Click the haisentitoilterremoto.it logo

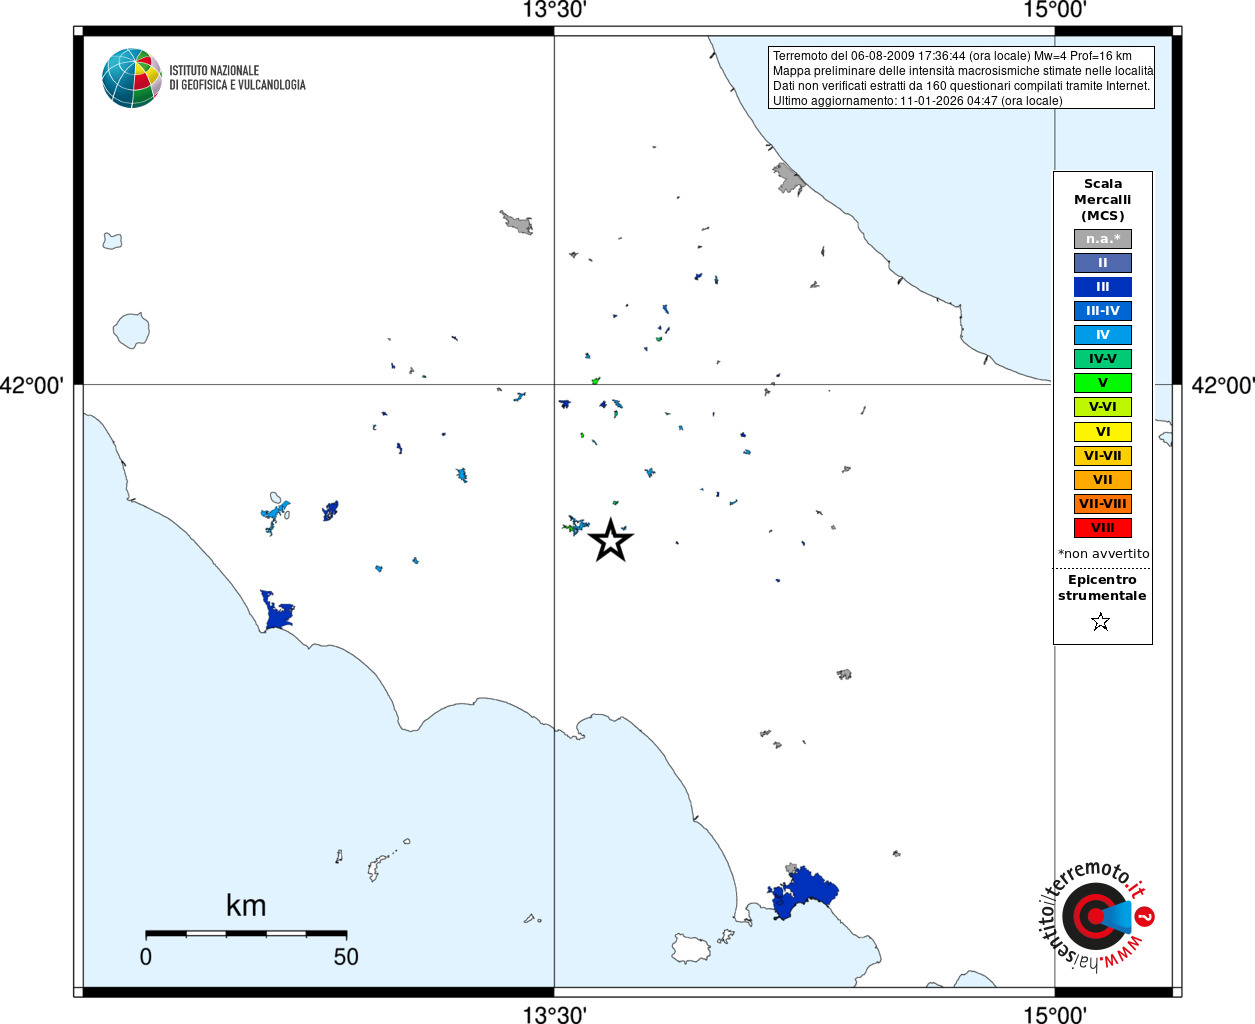coord(1095,916)
